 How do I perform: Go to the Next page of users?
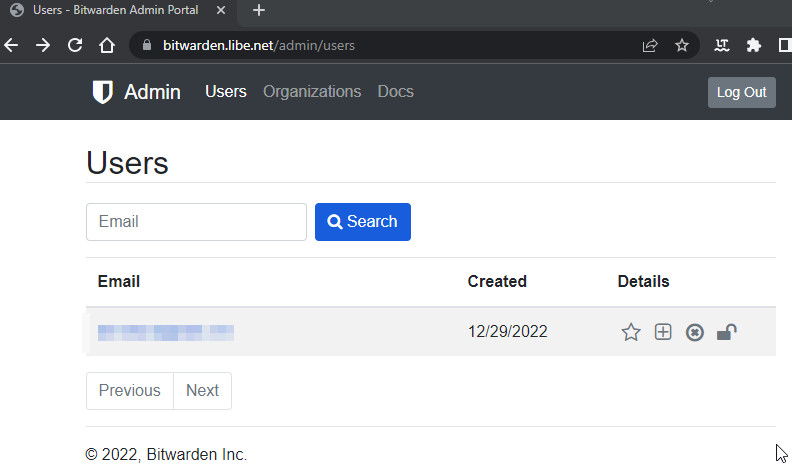(202, 391)
